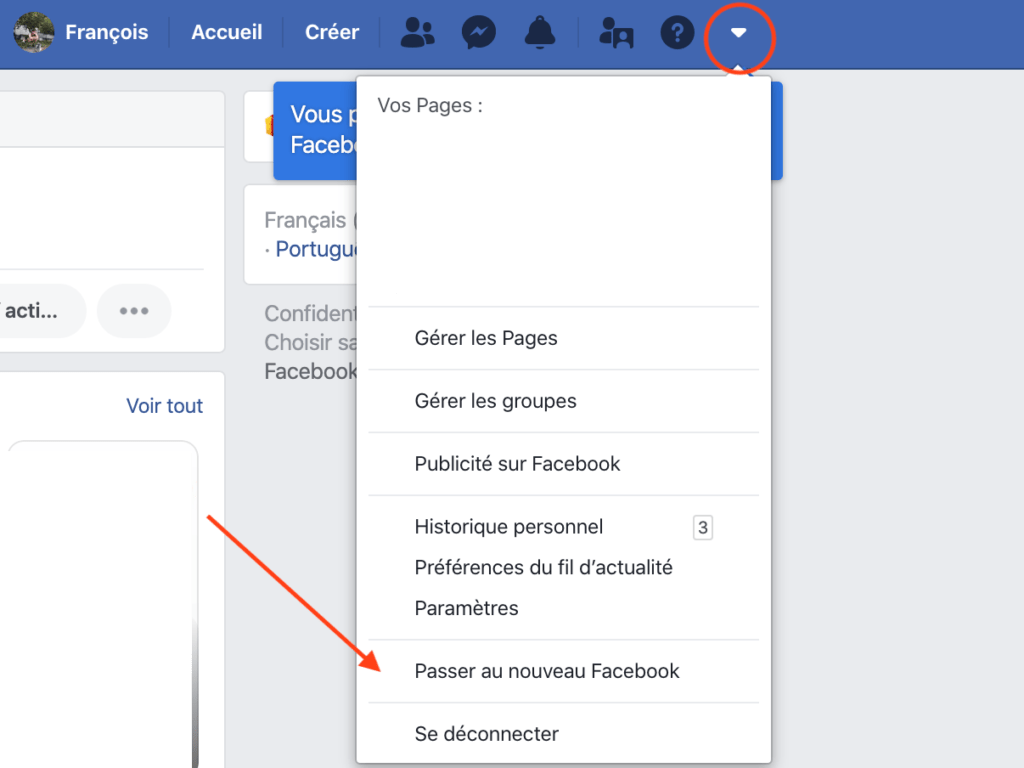1024x768 pixels.
Task: Select Gérer les Pages menu item
Action: [x=485, y=338]
